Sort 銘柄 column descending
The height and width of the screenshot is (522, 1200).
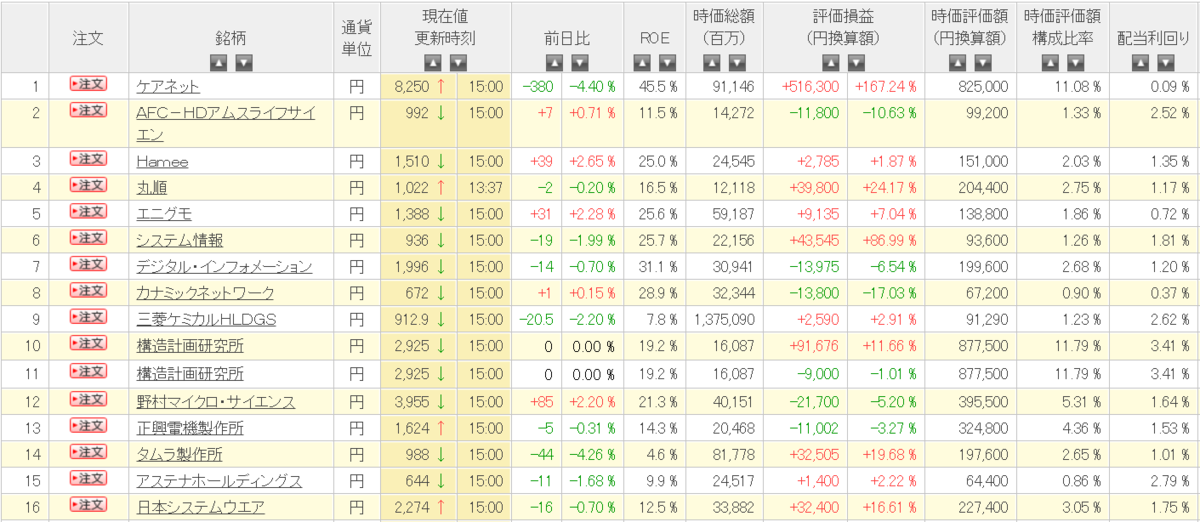tap(243, 63)
